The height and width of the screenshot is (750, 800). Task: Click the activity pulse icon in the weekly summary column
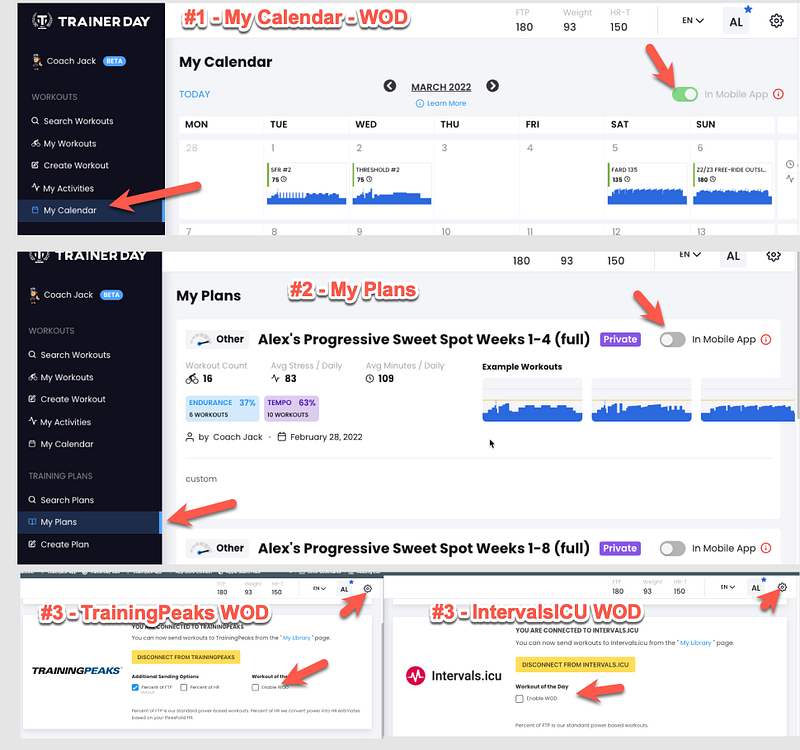click(790, 179)
